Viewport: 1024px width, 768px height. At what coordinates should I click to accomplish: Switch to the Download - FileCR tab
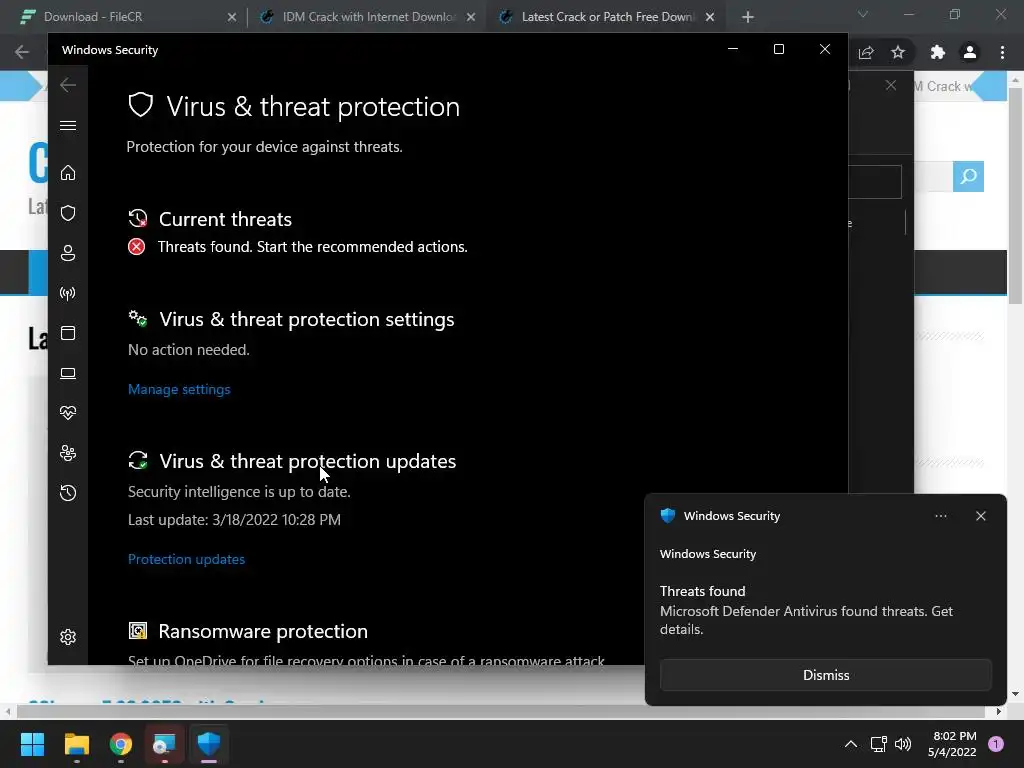click(93, 16)
